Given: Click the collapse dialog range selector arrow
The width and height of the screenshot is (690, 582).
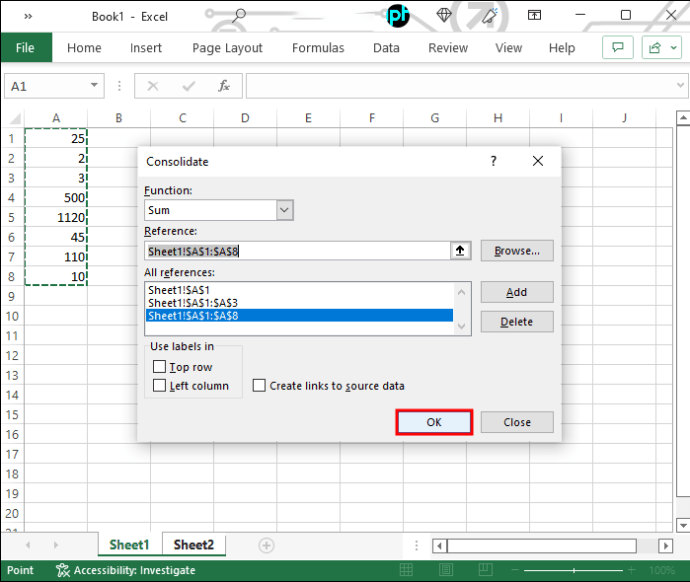Looking at the screenshot, I should [x=460, y=251].
